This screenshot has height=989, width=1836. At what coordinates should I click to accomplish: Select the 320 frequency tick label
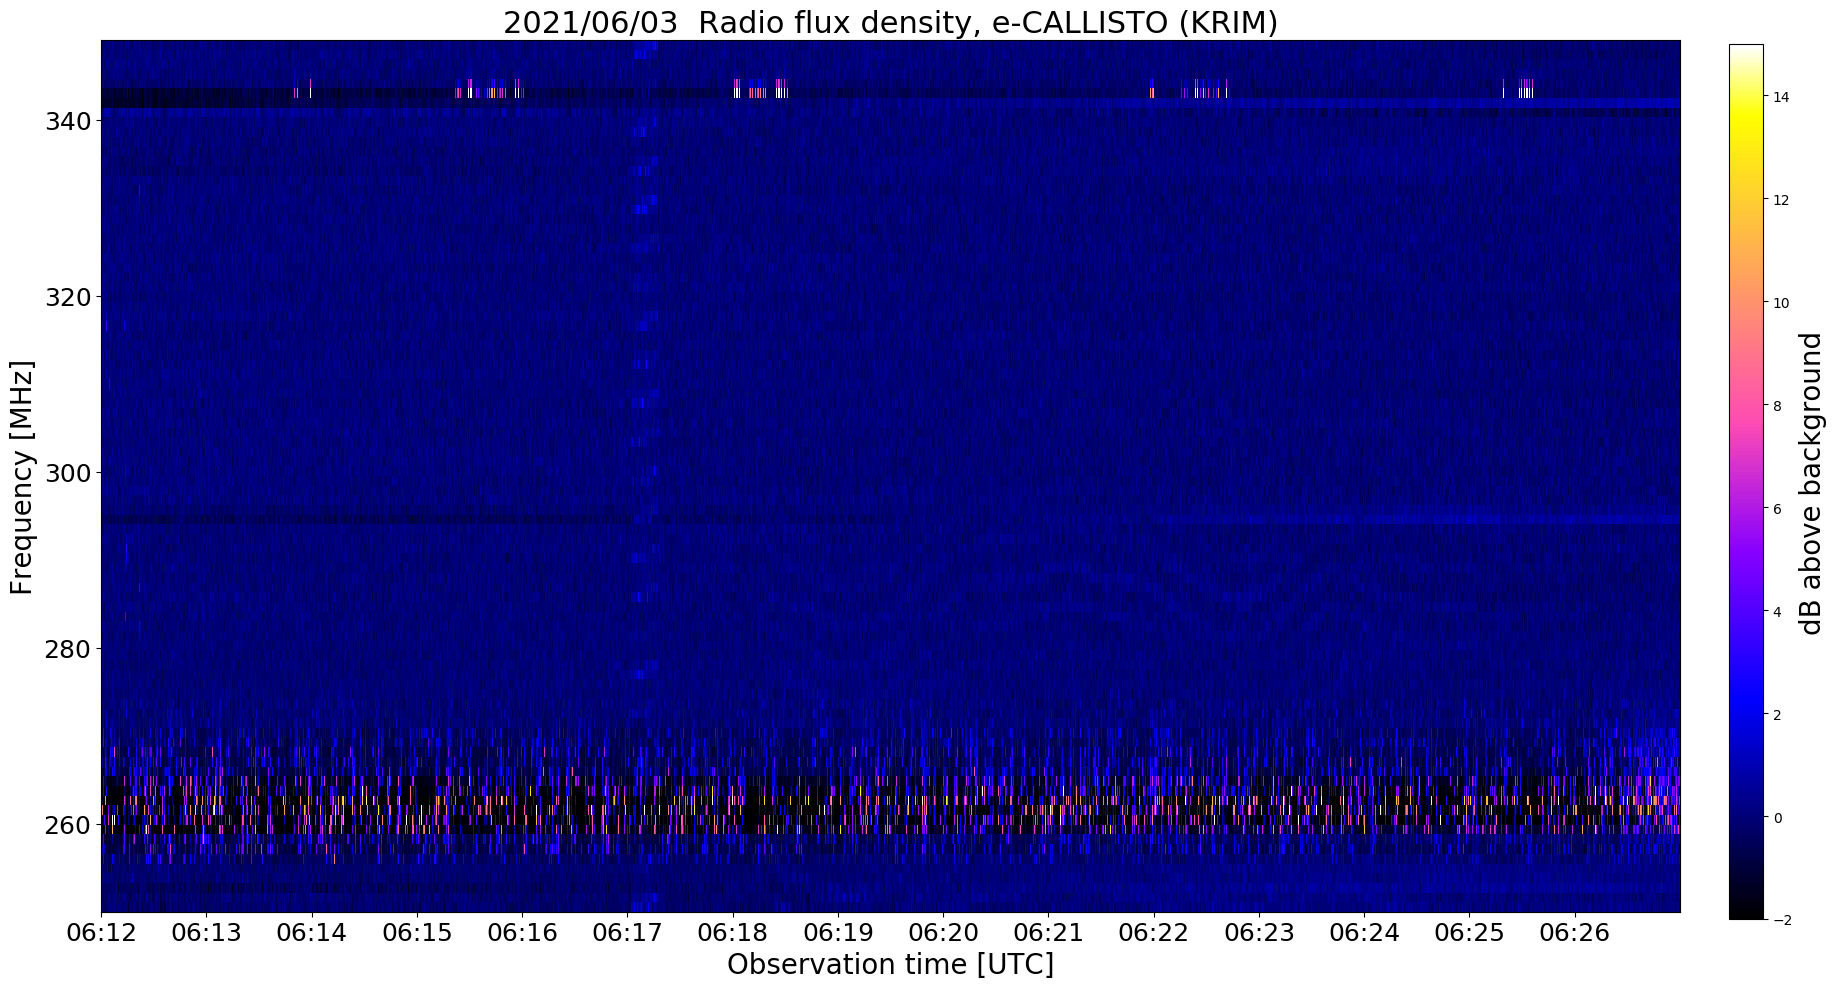[68, 297]
